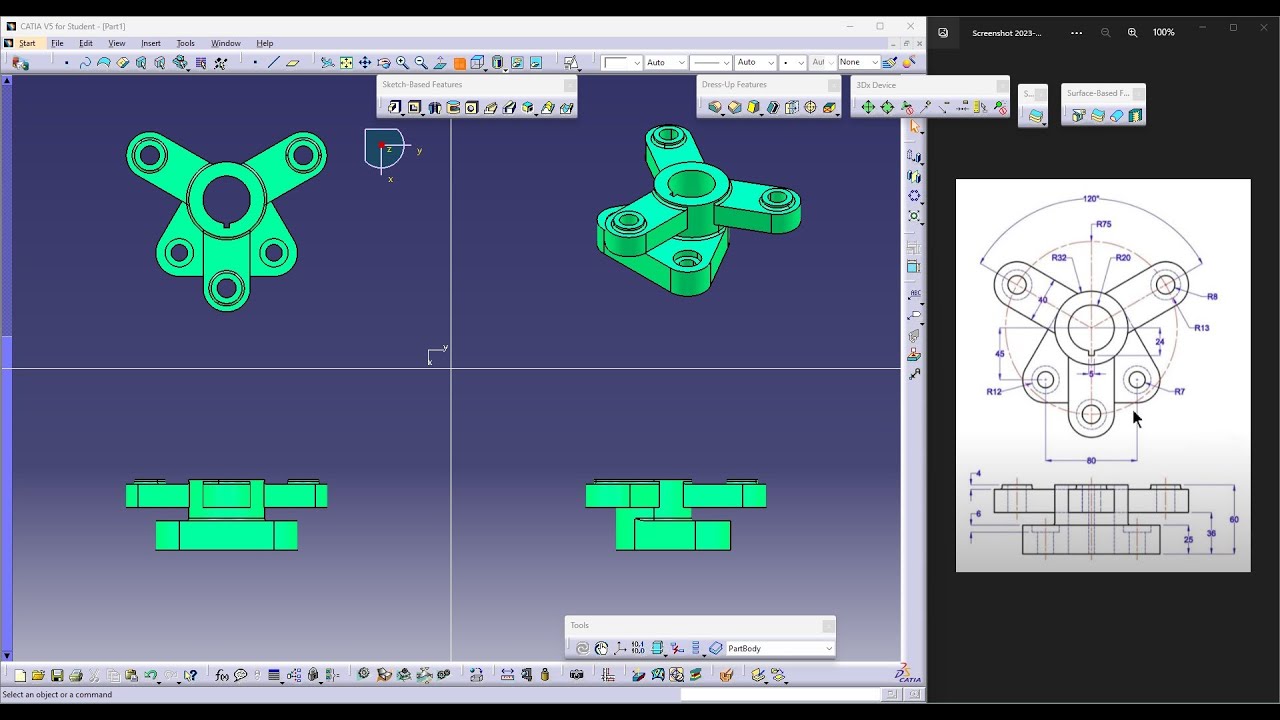The height and width of the screenshot is (720, 1280).
Task: Click the first 3Dx Device green arrows icon
Action: tap(867, 107)
